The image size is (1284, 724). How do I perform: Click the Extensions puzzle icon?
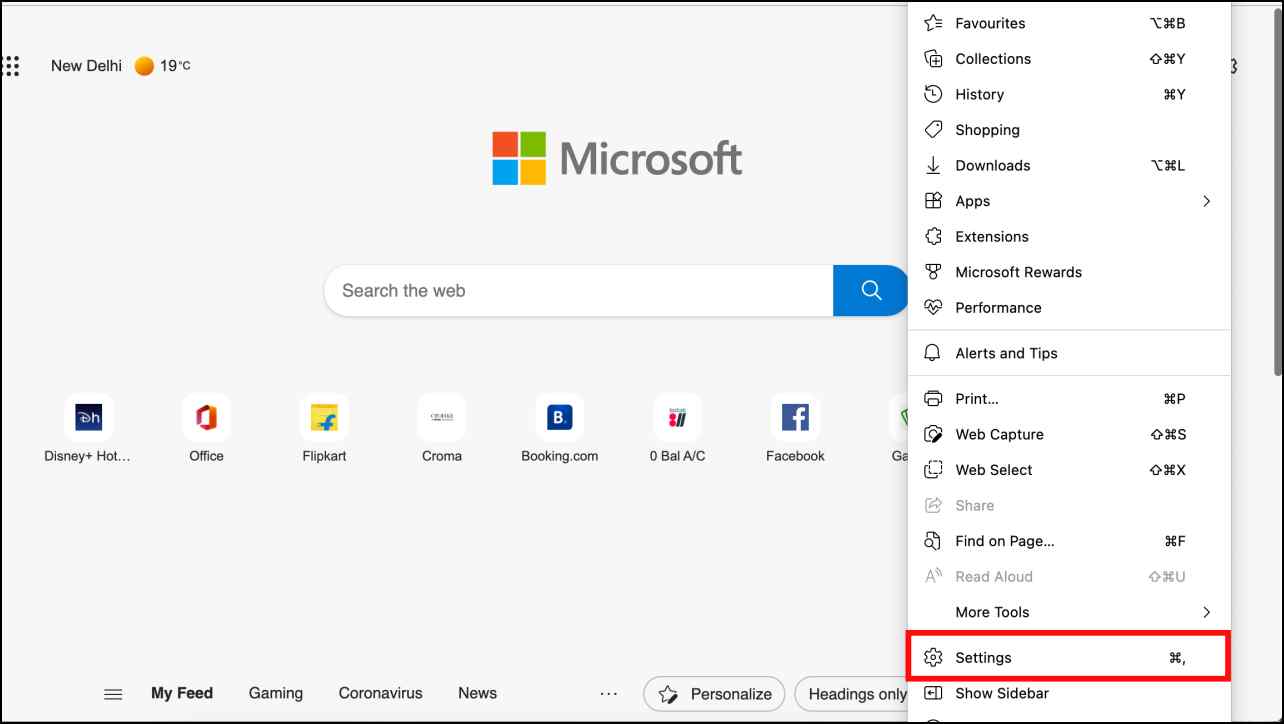coord(933,237)
